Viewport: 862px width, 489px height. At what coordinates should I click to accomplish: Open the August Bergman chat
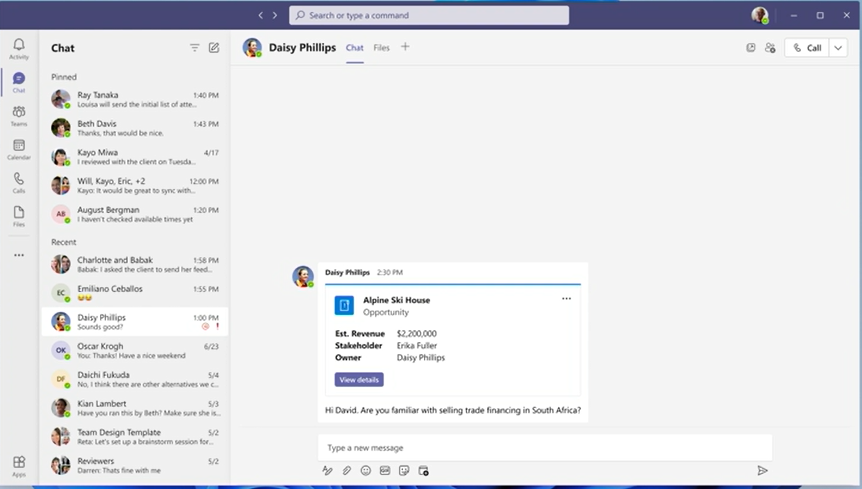tap(135, 214)
